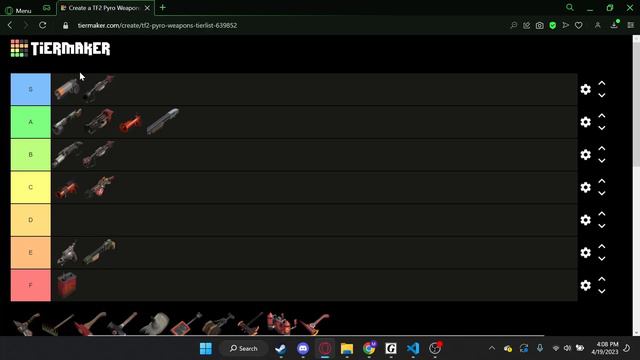Select first red weapon in C tier
The width and height of the screenshot is (640, 360).
(67, 189)
